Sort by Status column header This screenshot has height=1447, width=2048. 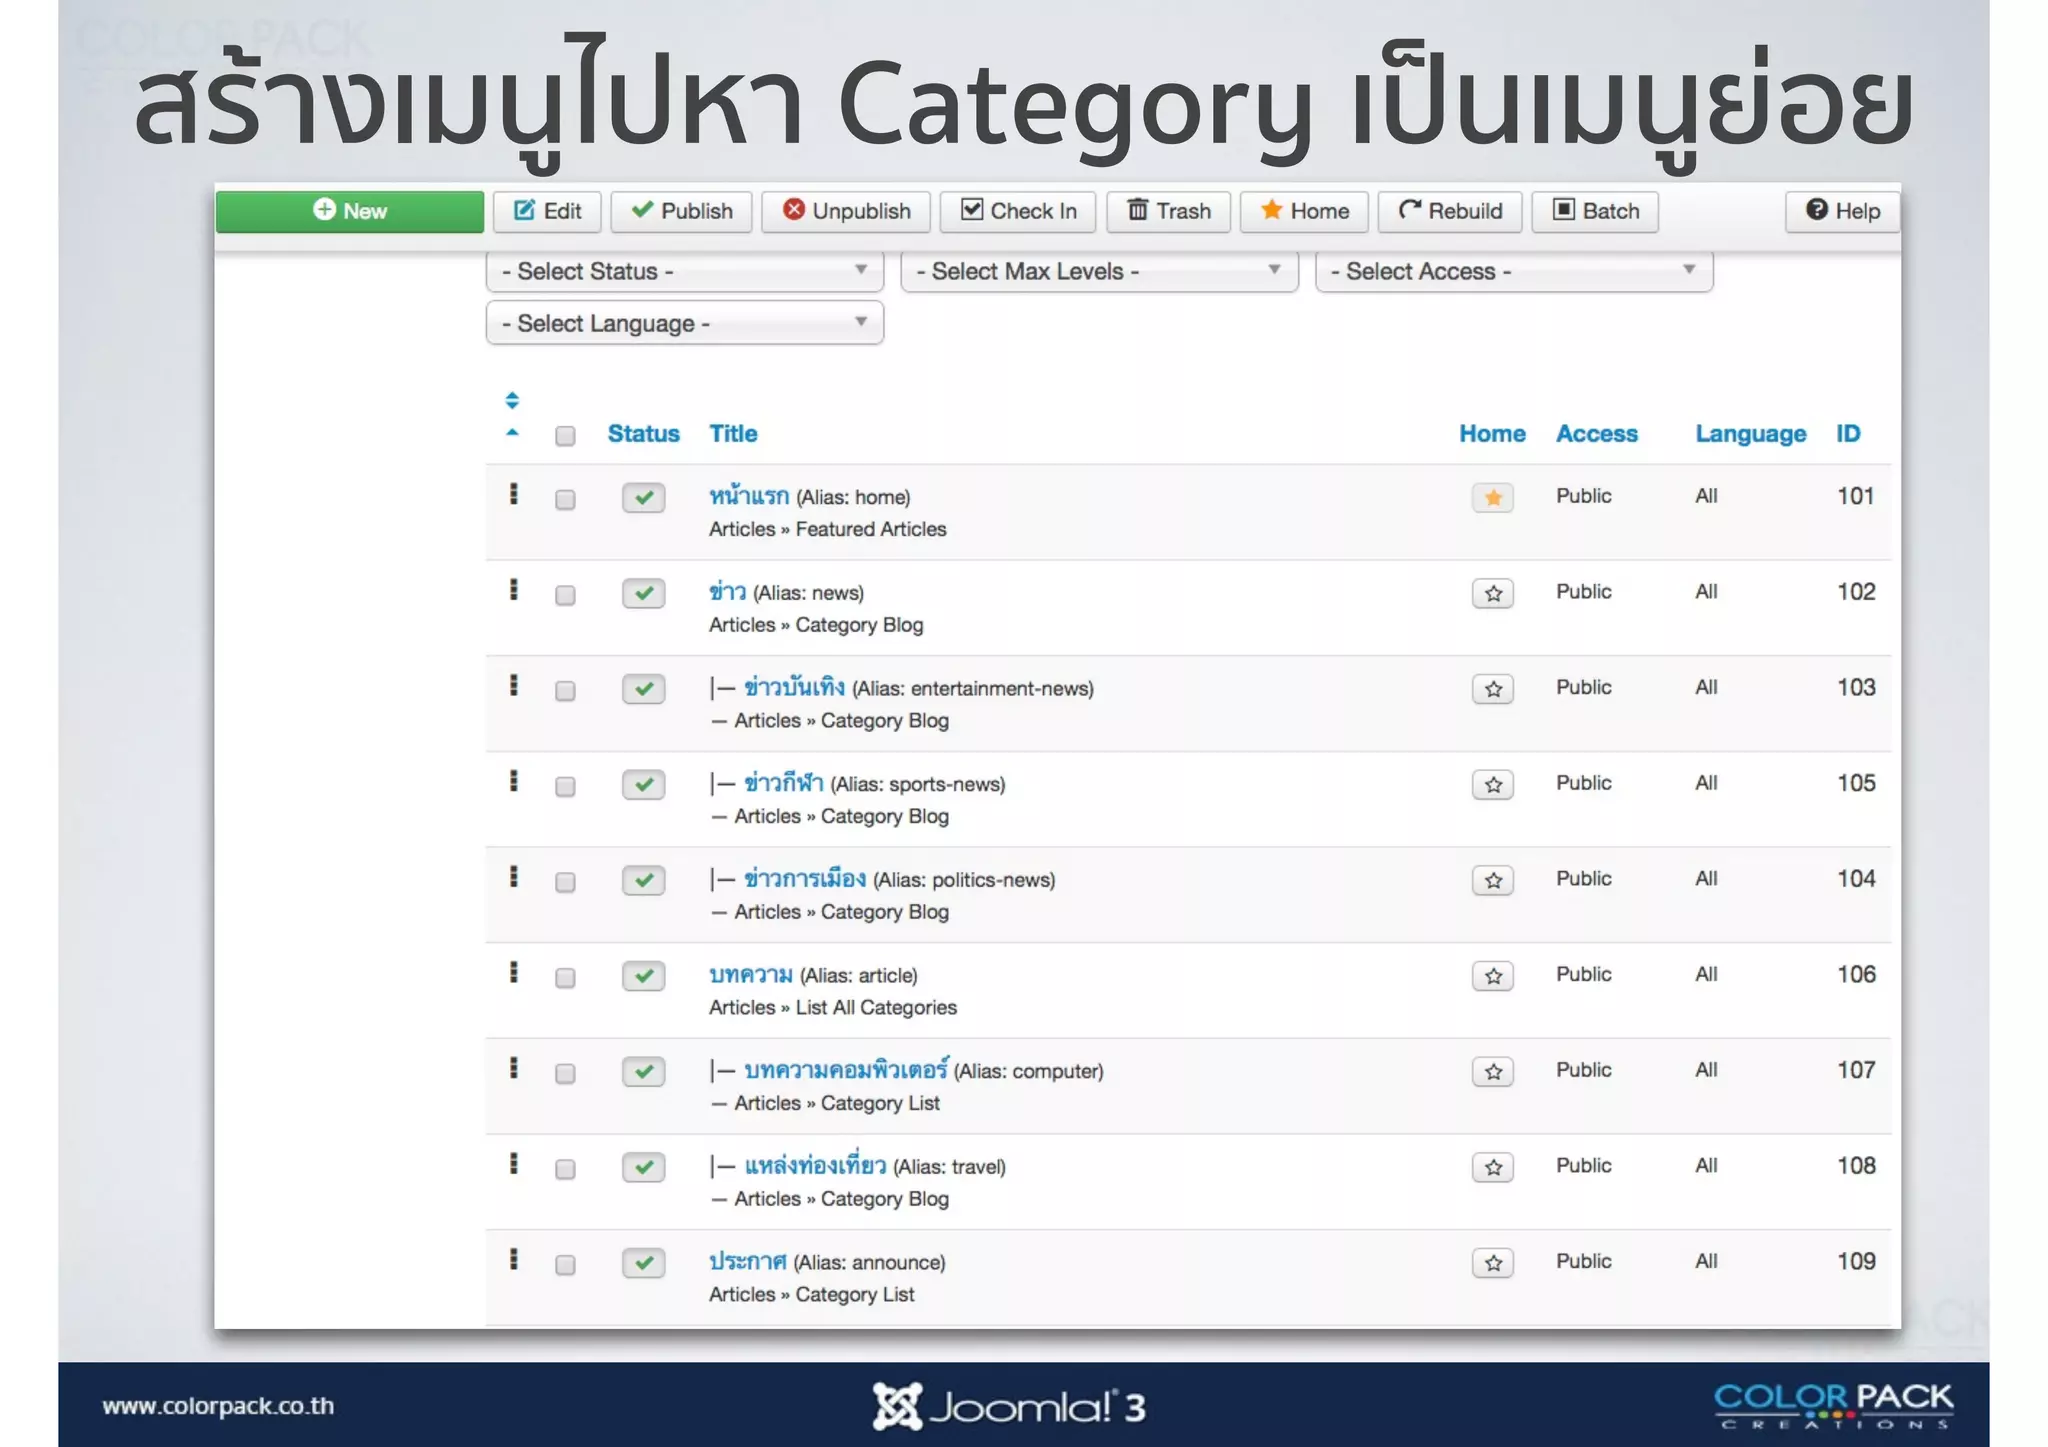pyautogui.click(x=643, y=434)
